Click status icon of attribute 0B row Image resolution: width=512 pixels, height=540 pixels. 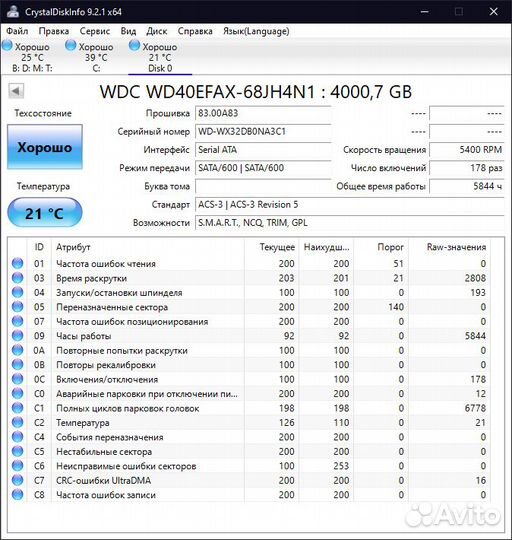[18, 365]
